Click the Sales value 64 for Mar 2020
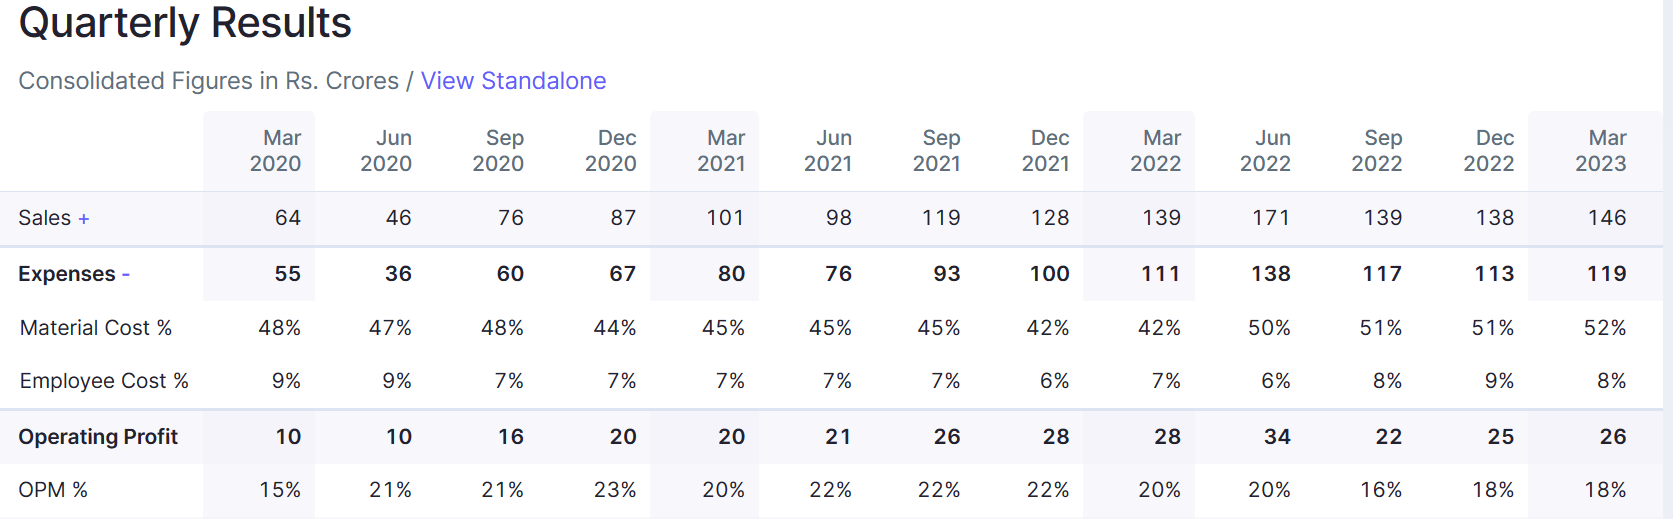This screenshot has height=519, width=1673. click(x=288, y=218)
